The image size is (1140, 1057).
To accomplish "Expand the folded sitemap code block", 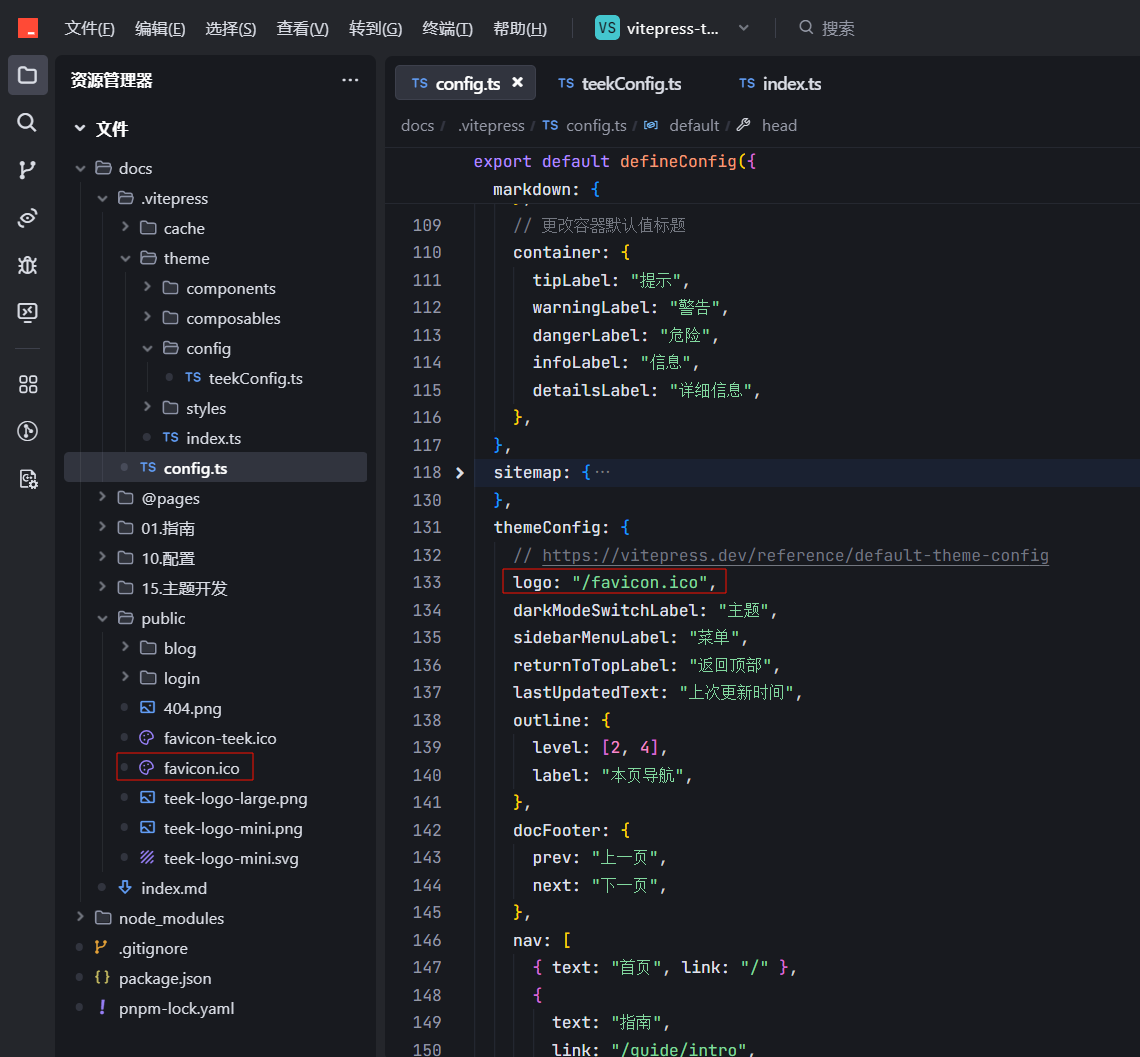I will 459,473.
